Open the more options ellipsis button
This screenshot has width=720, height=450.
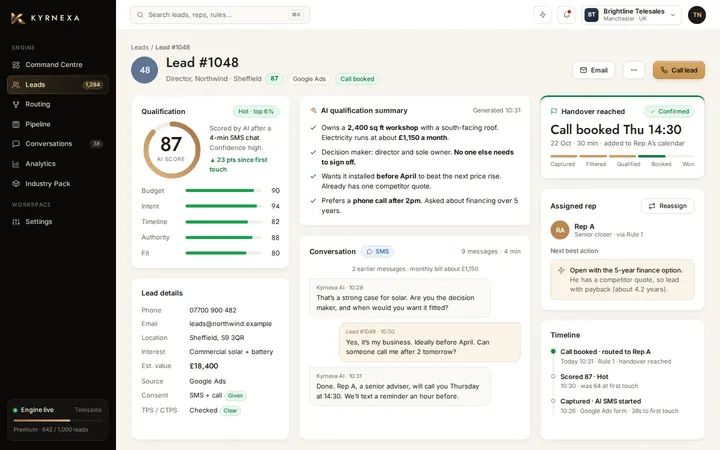tap(634, 70)
